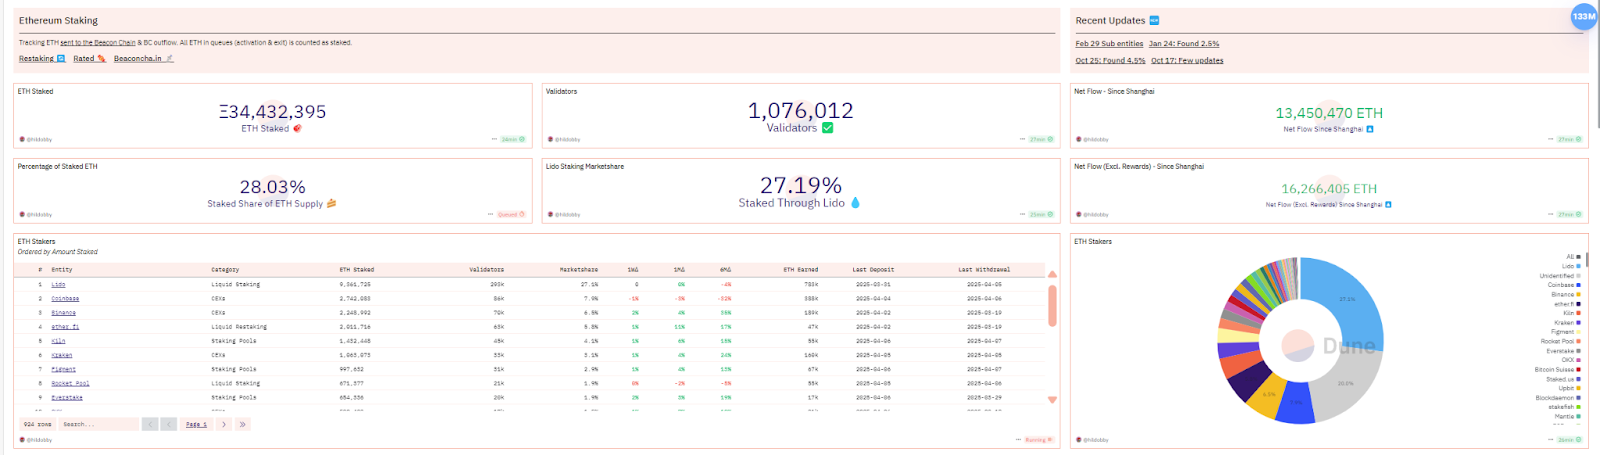The width and height of the screenshot is (1600, 455).
Task: Open the three-dot menu on Validators card
Action: (1022, 140)
